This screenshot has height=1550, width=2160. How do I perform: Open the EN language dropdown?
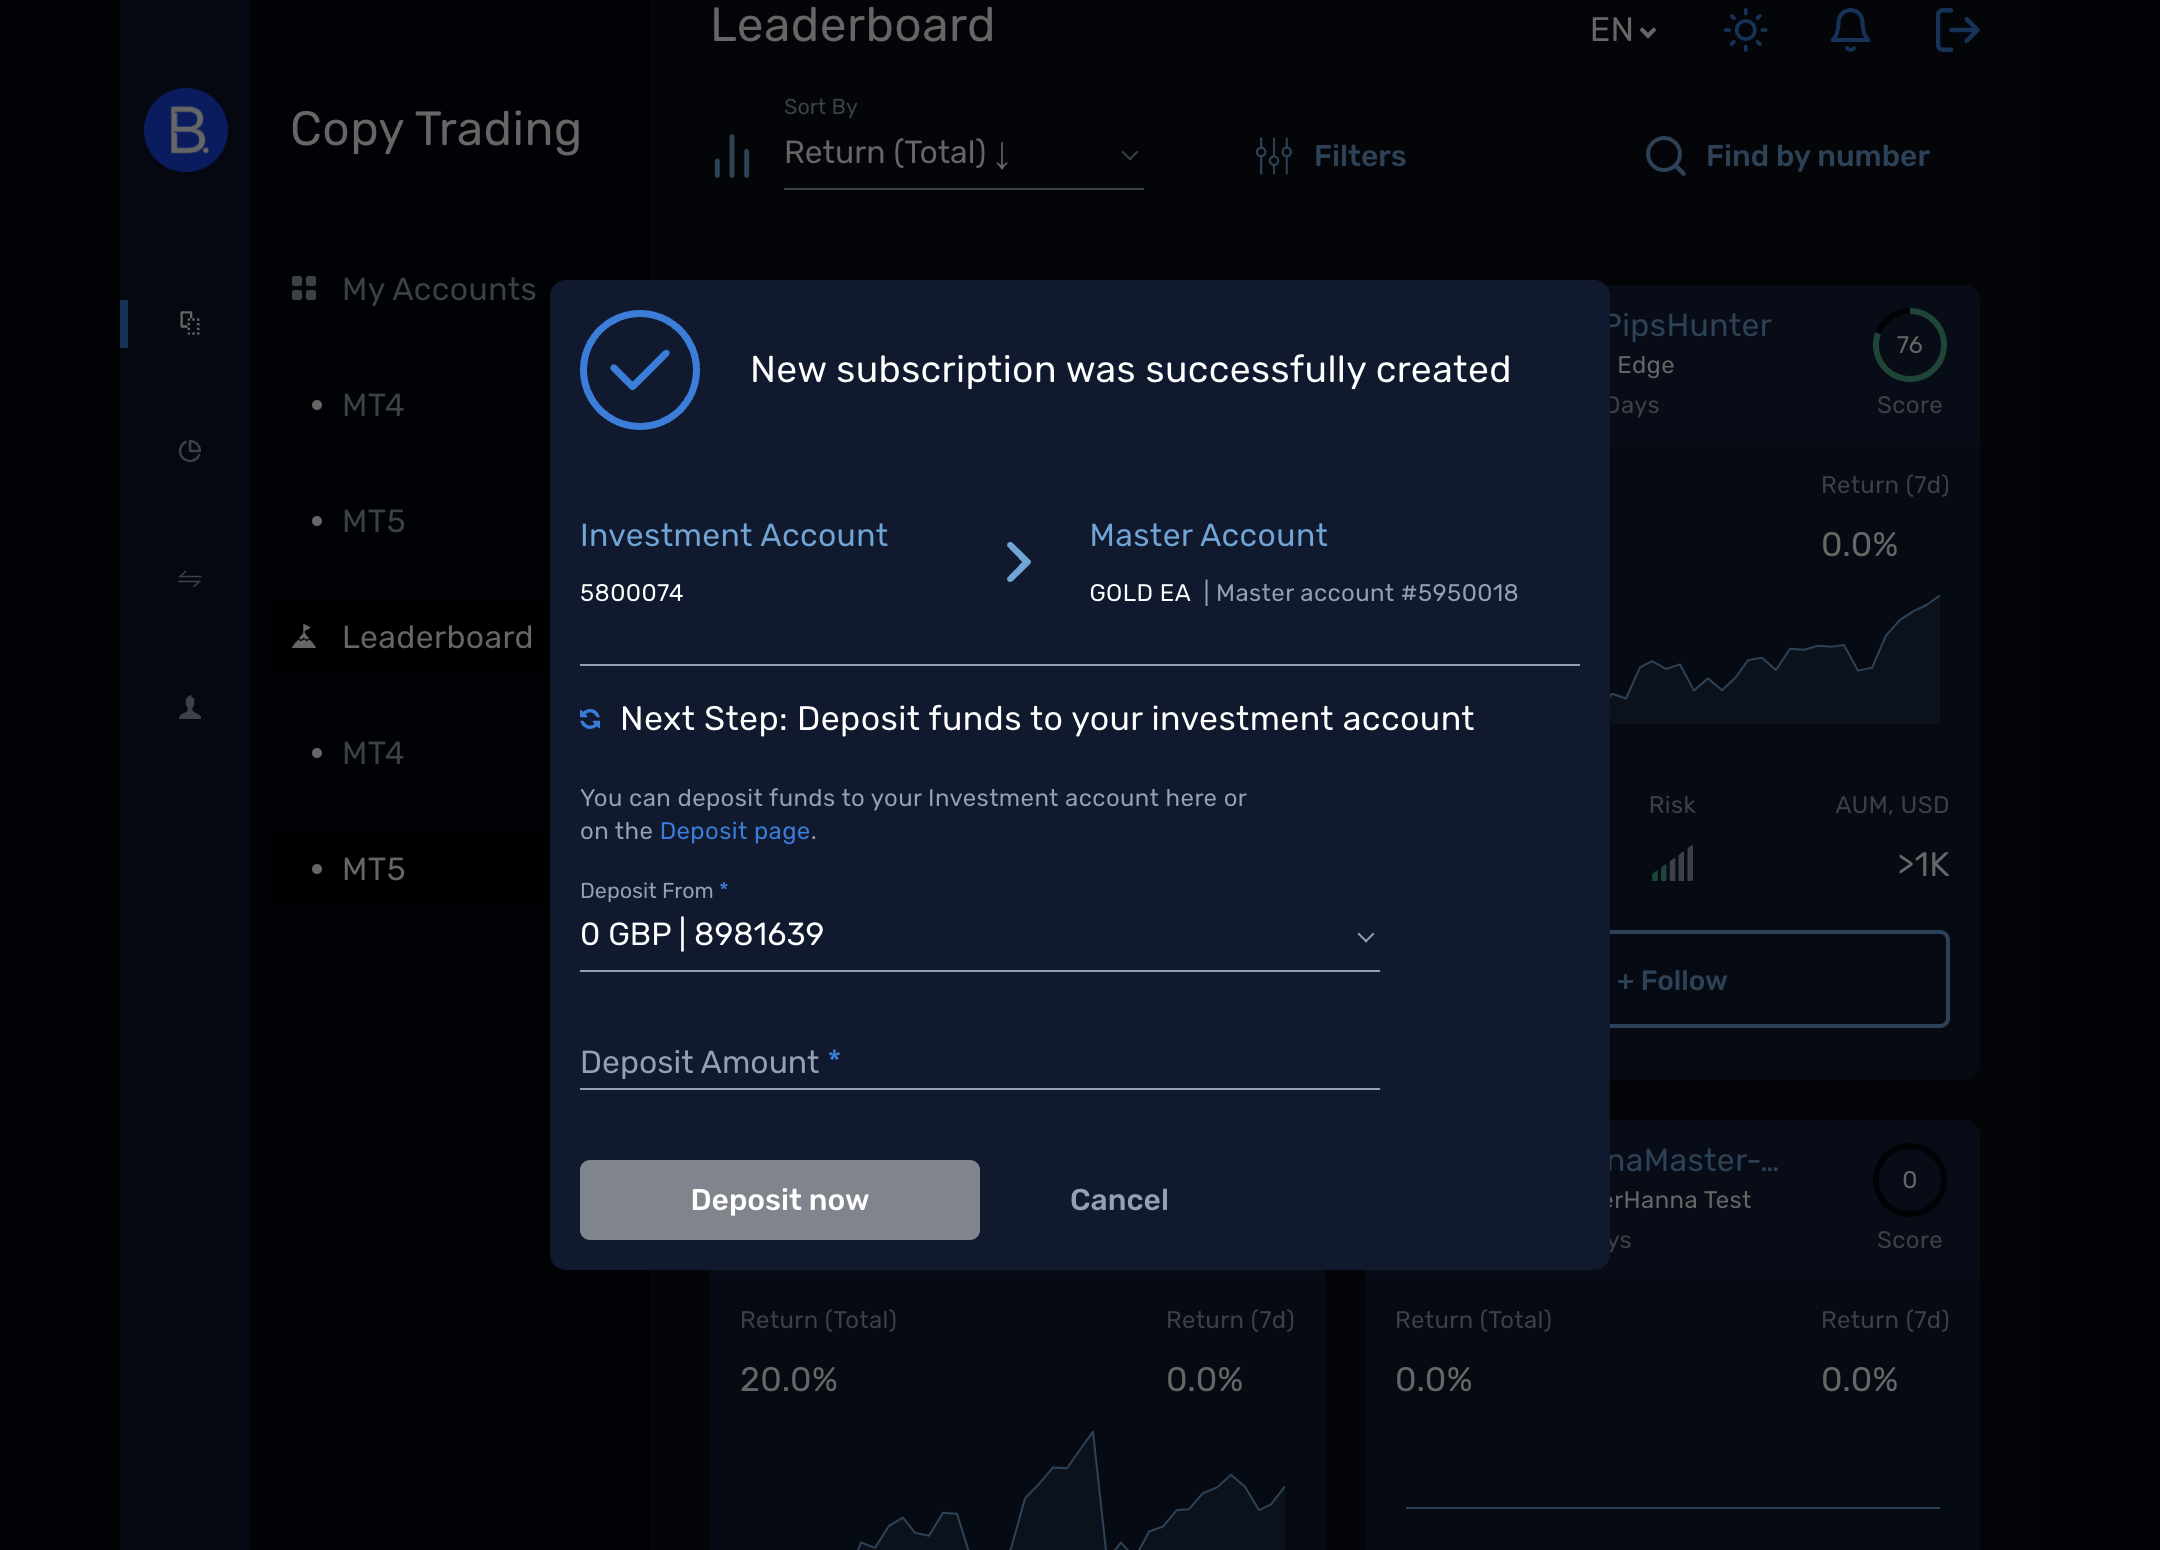point(1624,30)
